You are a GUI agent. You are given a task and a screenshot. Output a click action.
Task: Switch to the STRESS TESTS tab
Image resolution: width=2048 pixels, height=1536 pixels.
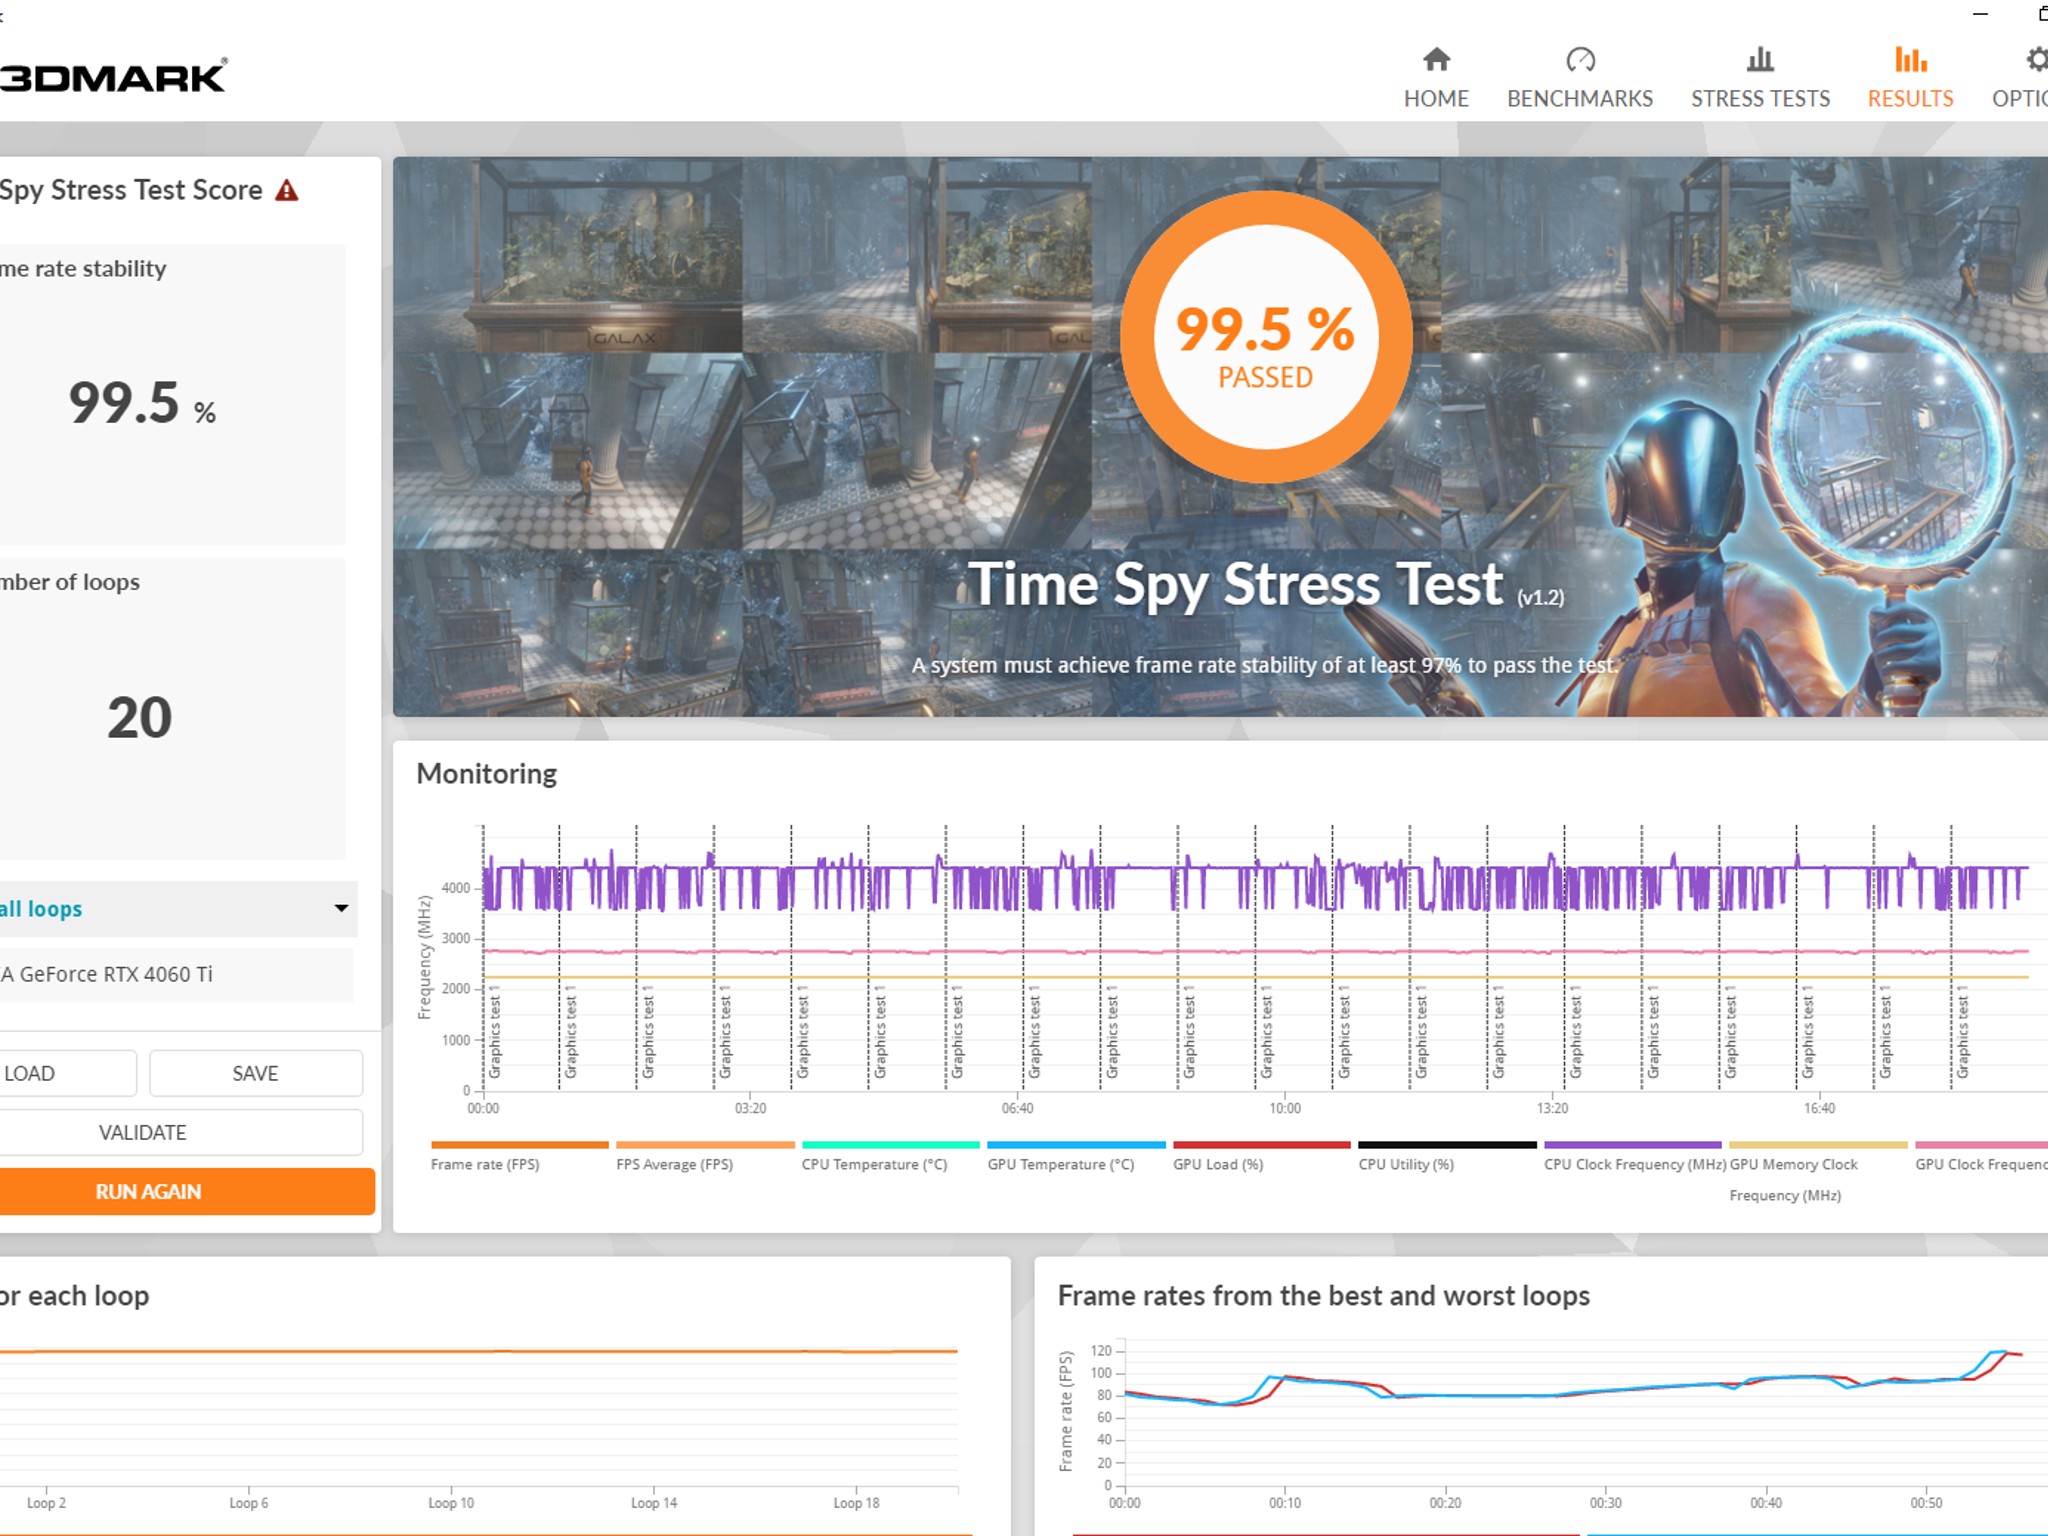pos(1760,98)
